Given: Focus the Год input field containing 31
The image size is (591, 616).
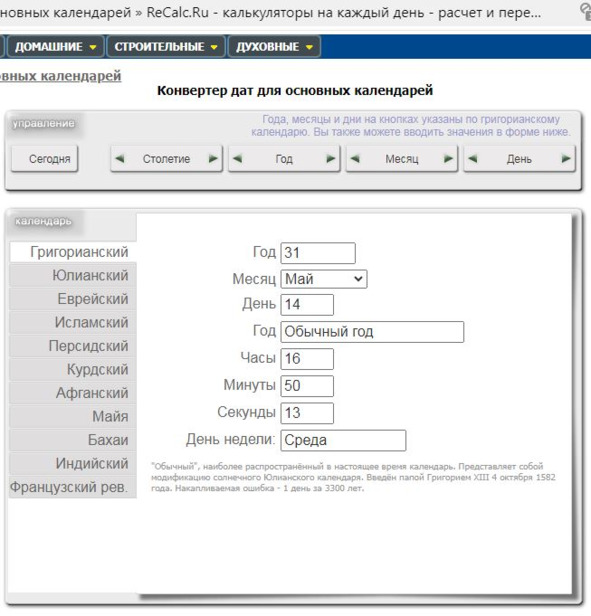Looking at the screenshot, I should coord(318,253).
